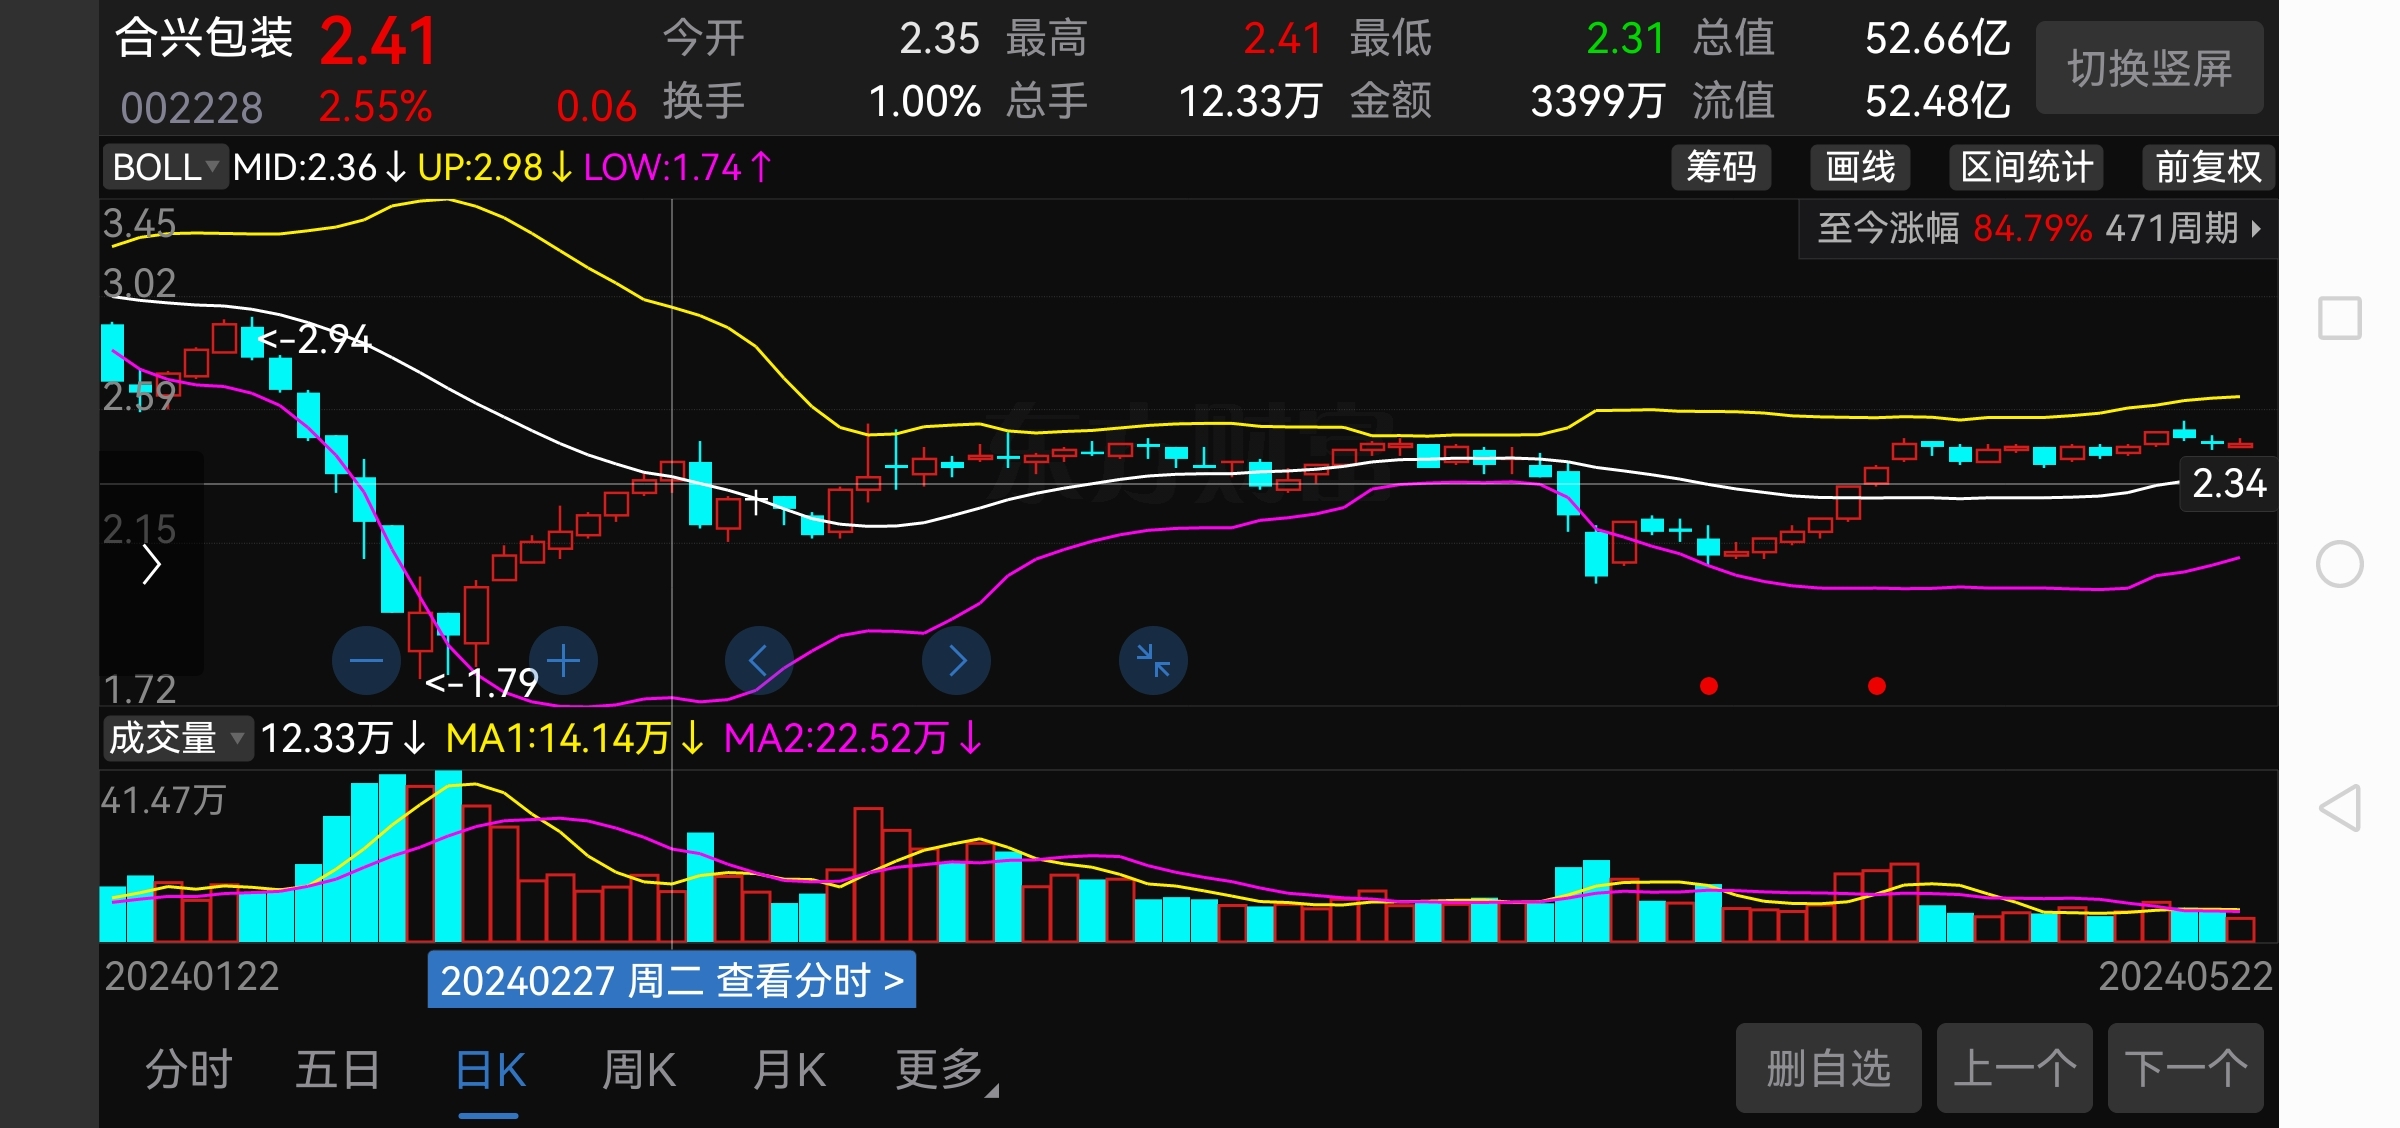Open the BOLL indicator dropdown
2400x1128 pixels.
coord(166,167)
